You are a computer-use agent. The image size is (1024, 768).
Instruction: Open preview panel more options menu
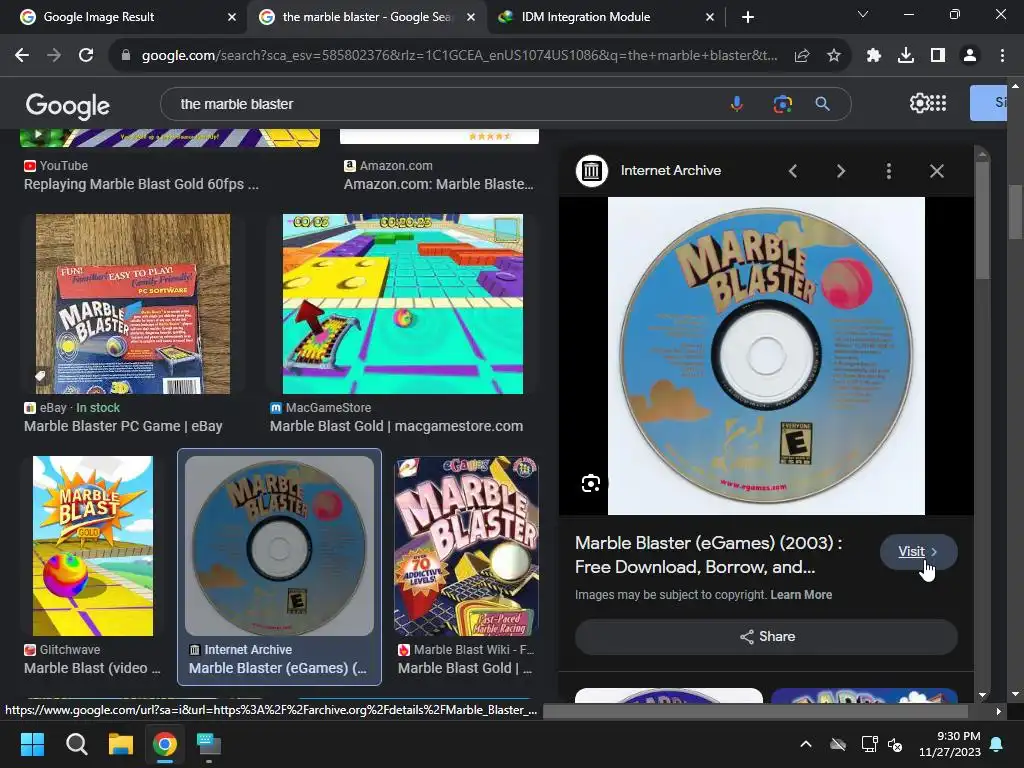click(888, 171)
